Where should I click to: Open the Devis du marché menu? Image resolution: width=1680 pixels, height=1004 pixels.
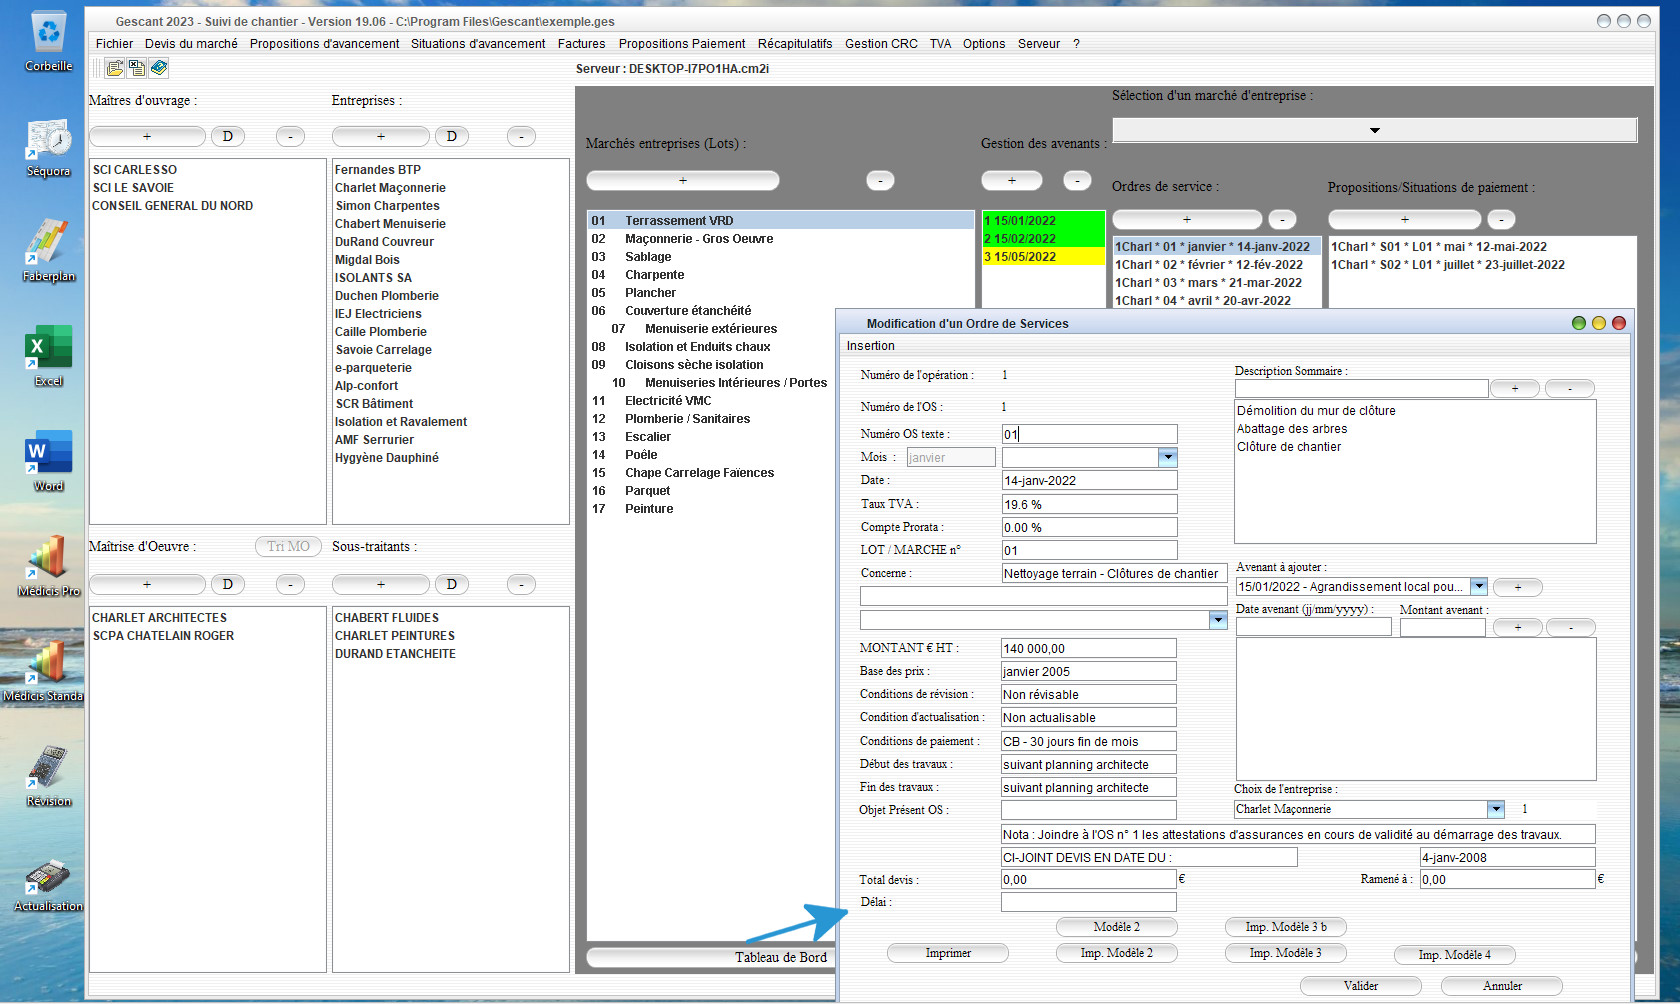[191, 44]
